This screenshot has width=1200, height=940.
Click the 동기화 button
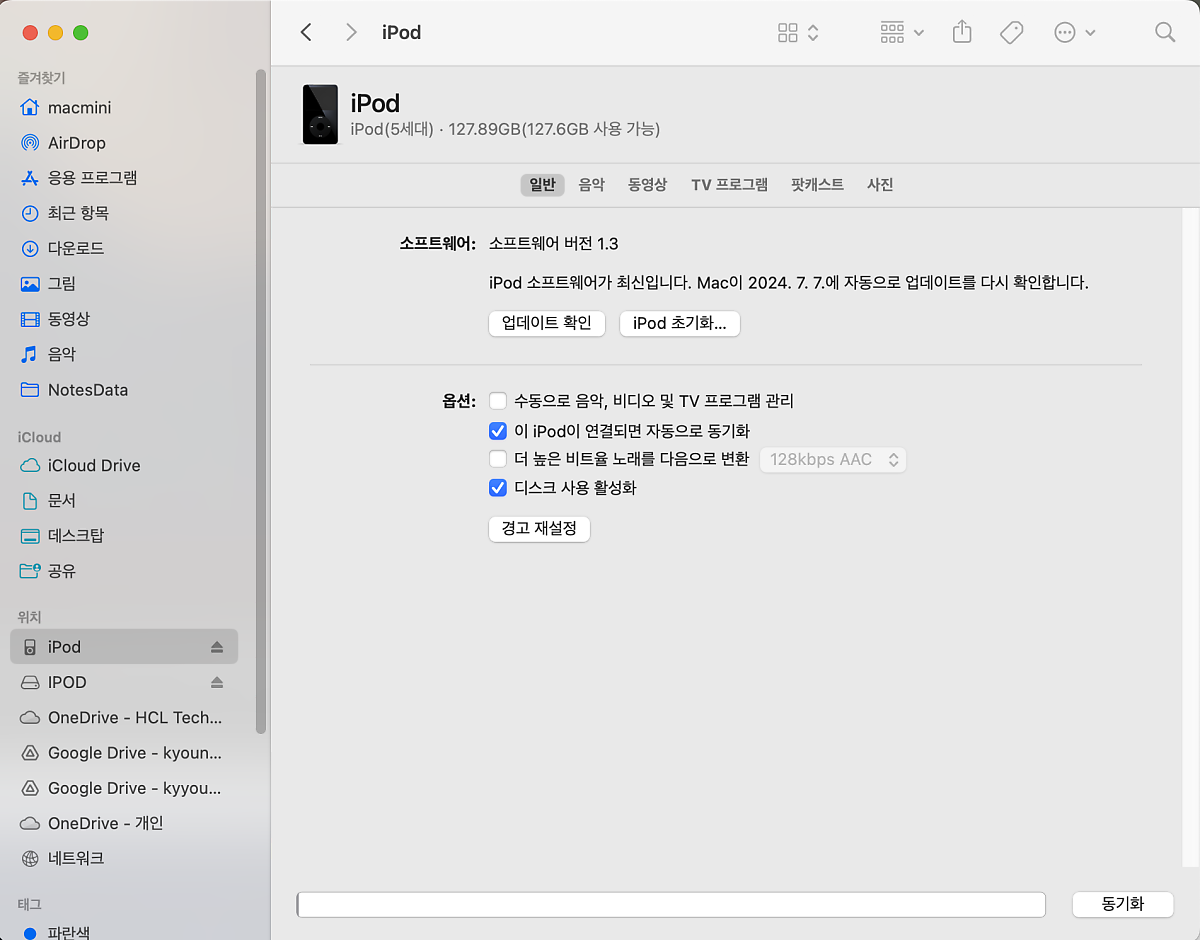pyautogui.click(x=1122, y=904)
